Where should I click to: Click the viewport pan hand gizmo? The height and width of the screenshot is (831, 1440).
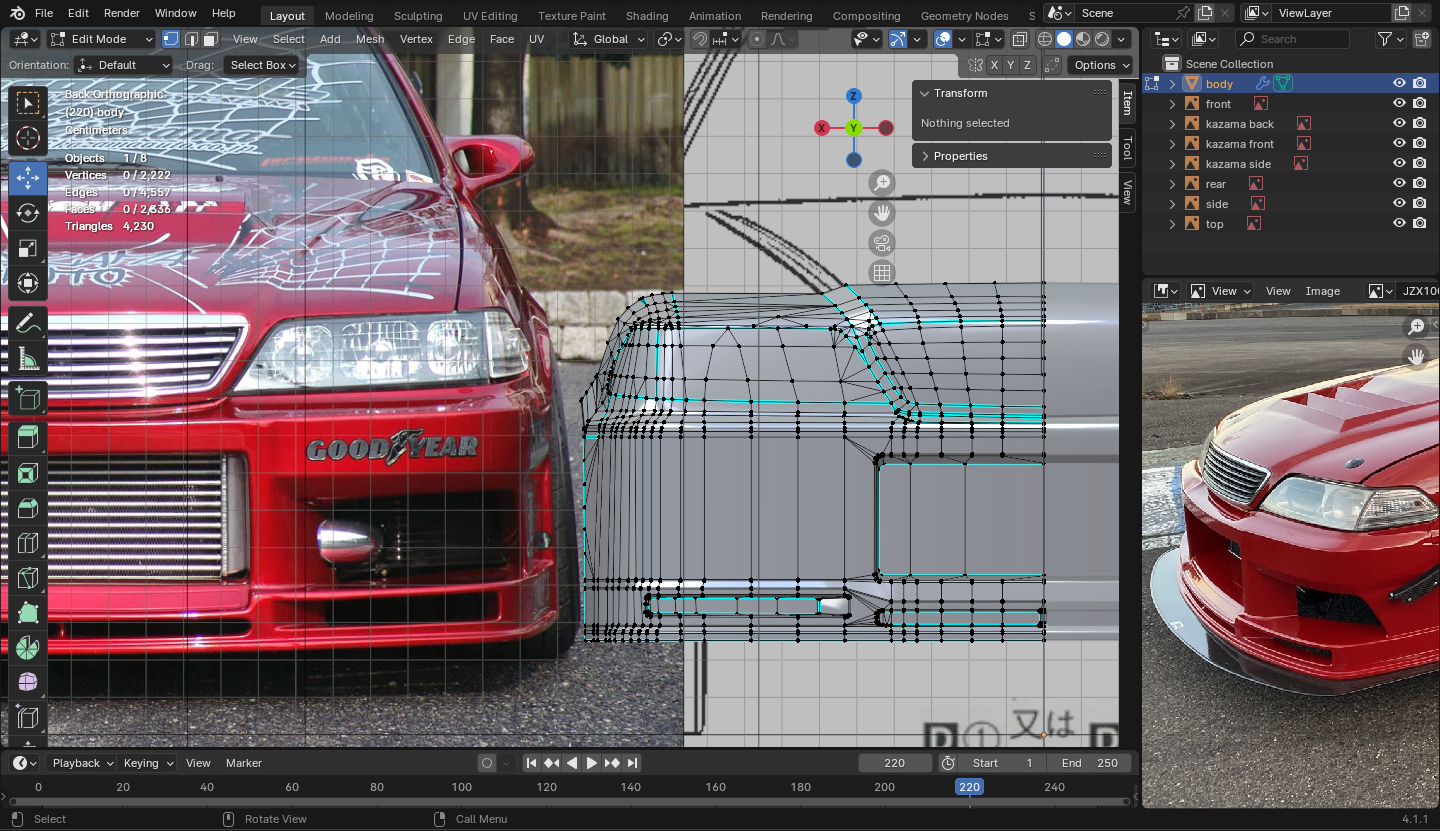coord(882,213)
